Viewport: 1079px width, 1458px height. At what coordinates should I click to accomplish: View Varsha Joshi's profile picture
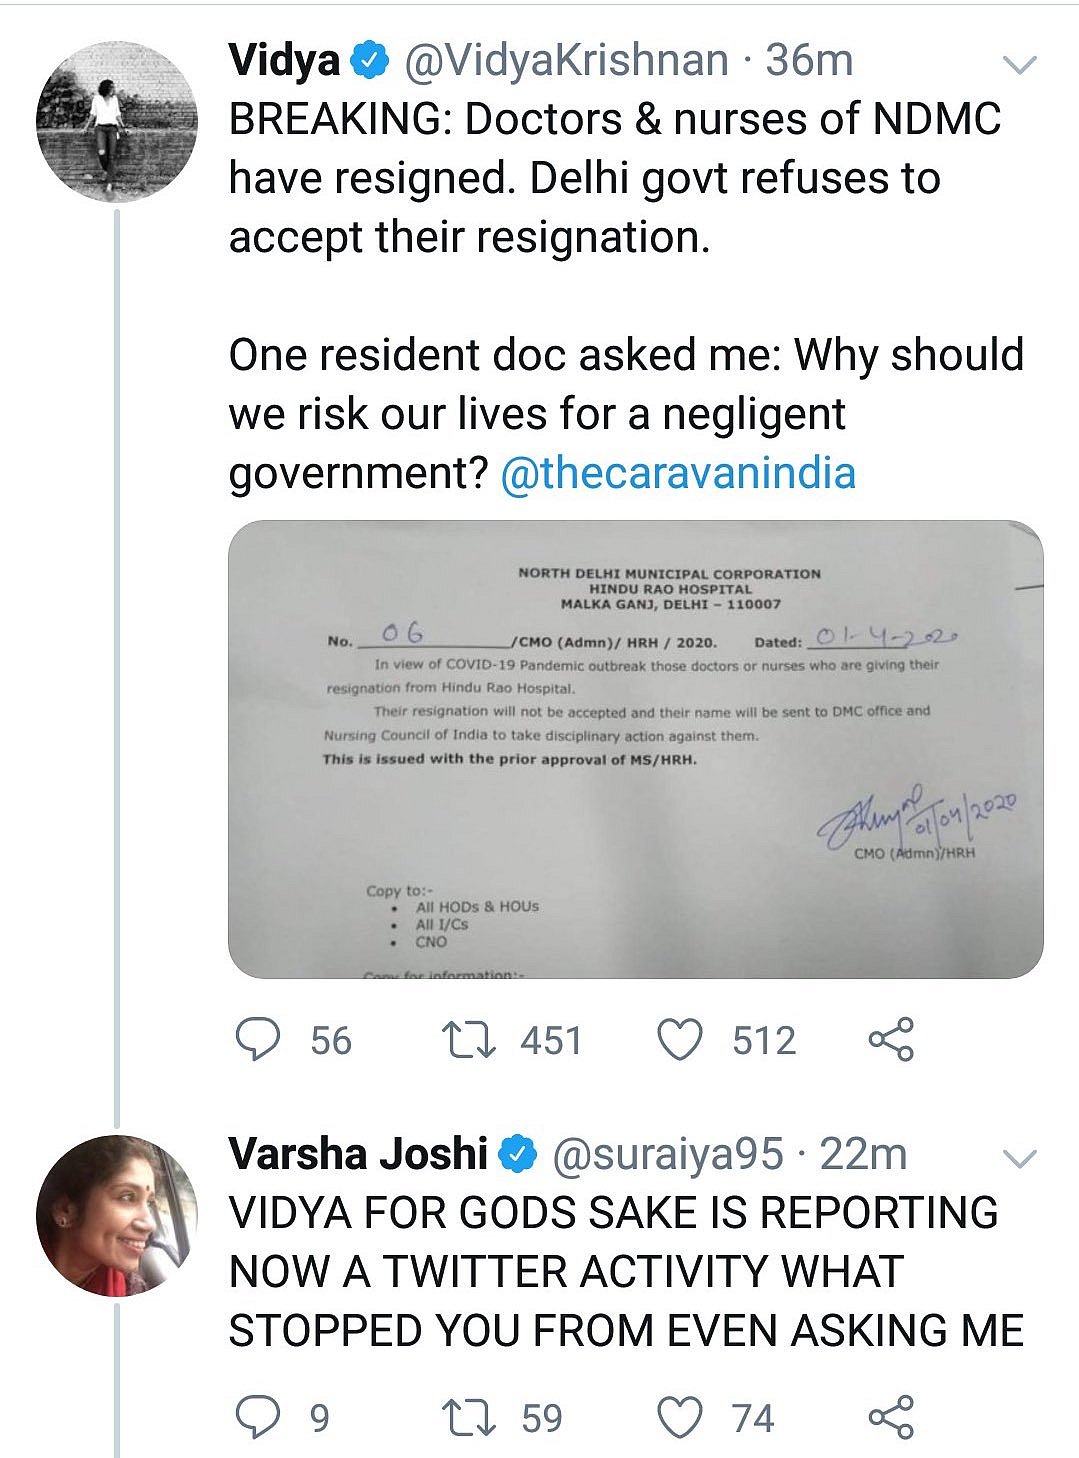click(x=117, y=1215)
